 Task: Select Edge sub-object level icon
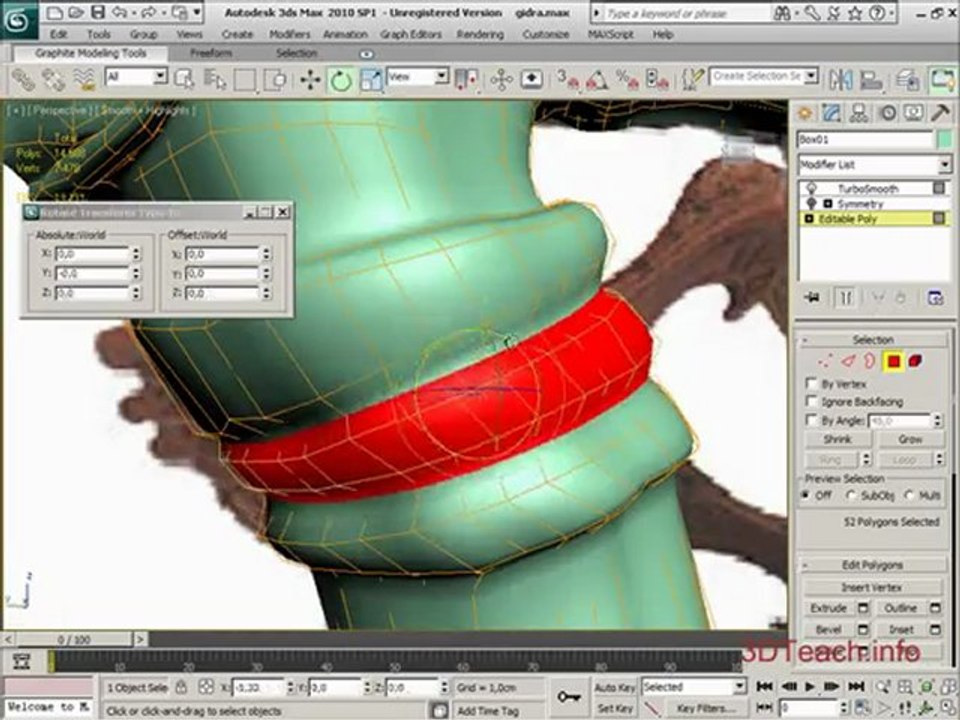point(847,361)
